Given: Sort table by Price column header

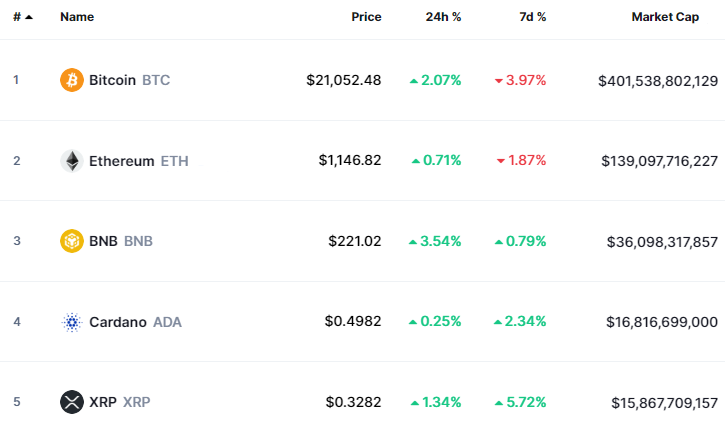Looking at the screenshot, I should 366,17.
